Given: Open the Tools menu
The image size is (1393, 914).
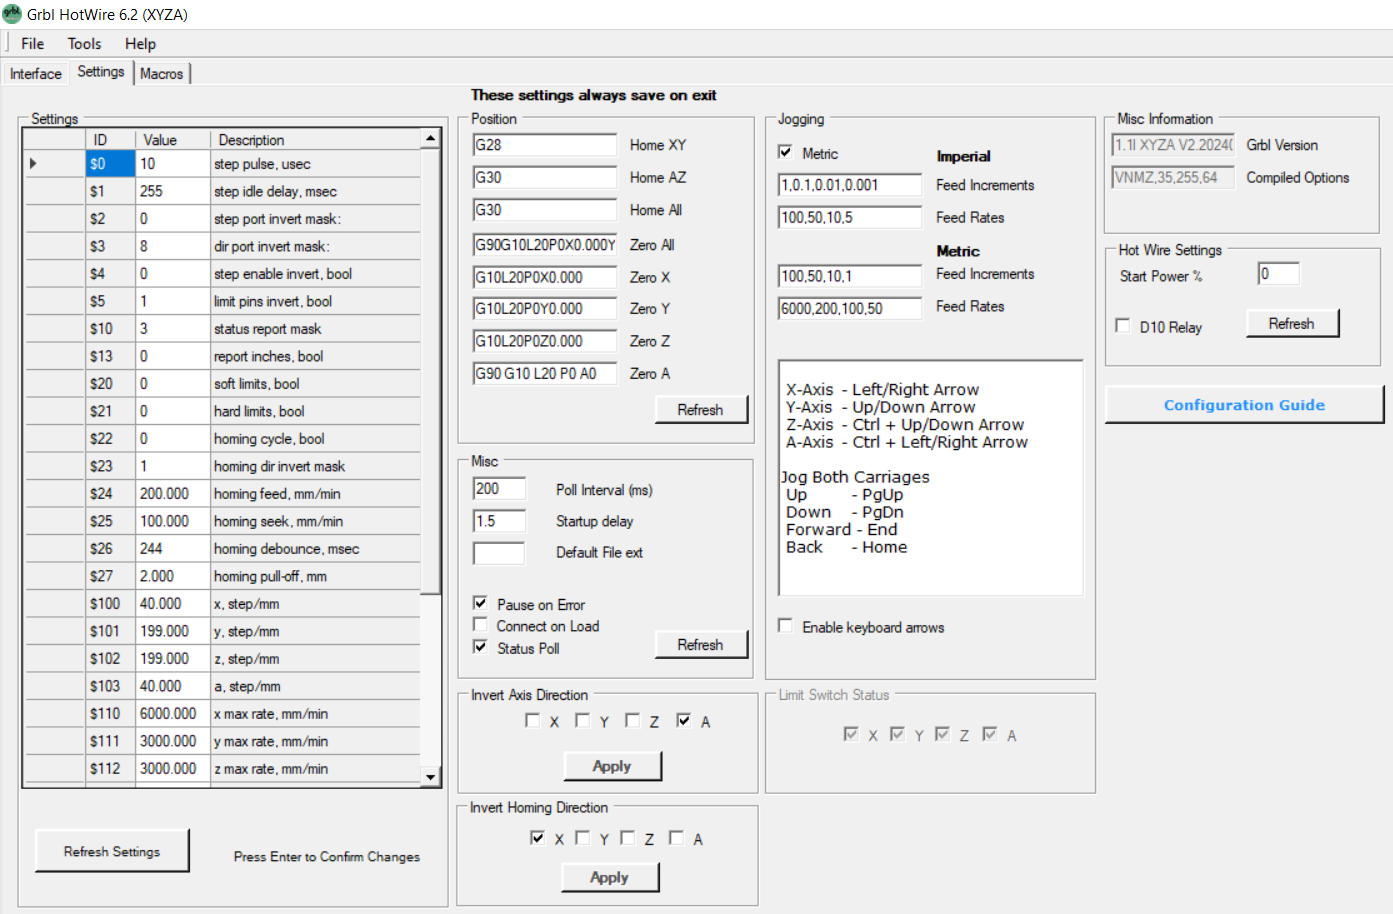Looking at the screenshot, I should pyautogui.click(x=84, y=44).
